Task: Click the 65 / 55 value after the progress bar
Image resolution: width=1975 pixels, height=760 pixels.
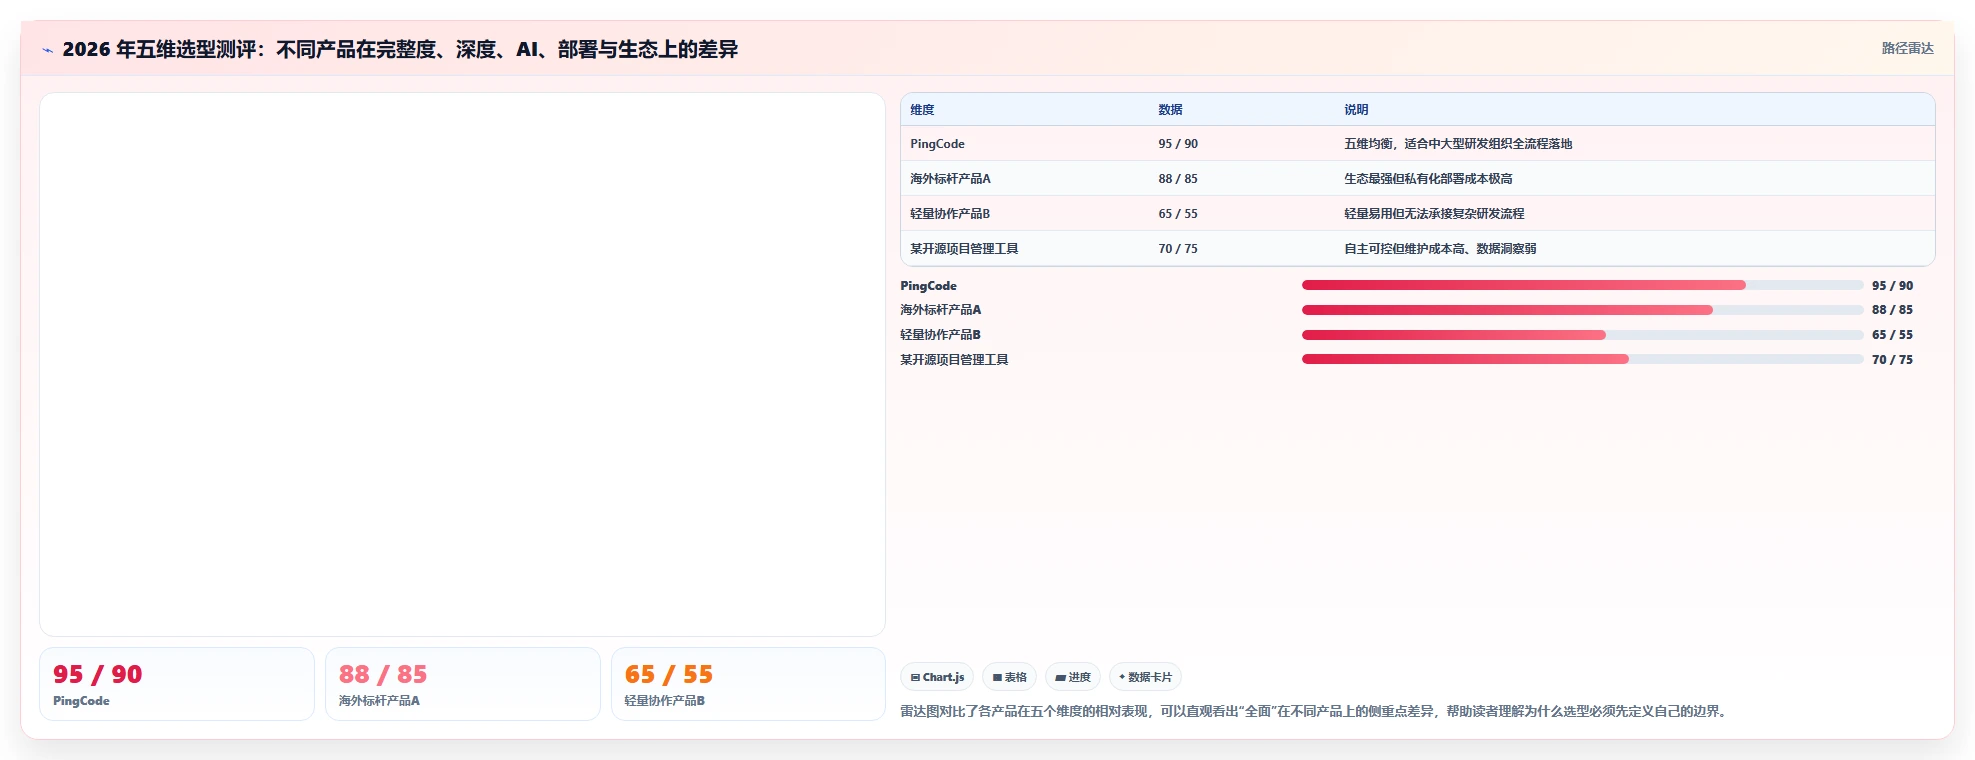Action: [x=1892, y=335]
